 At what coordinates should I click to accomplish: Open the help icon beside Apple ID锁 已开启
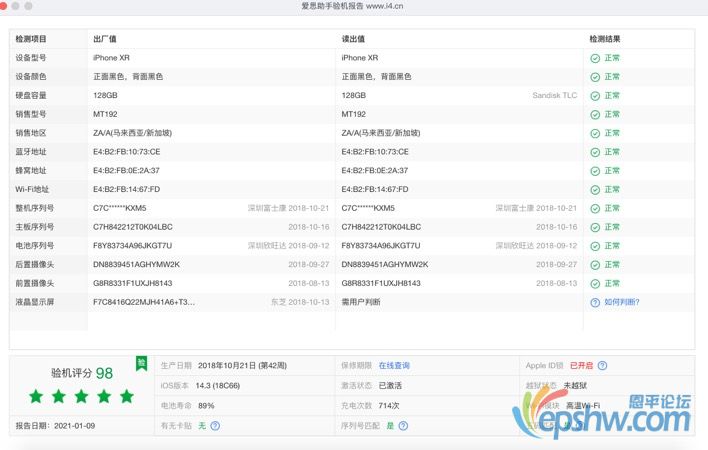[602, 366]
